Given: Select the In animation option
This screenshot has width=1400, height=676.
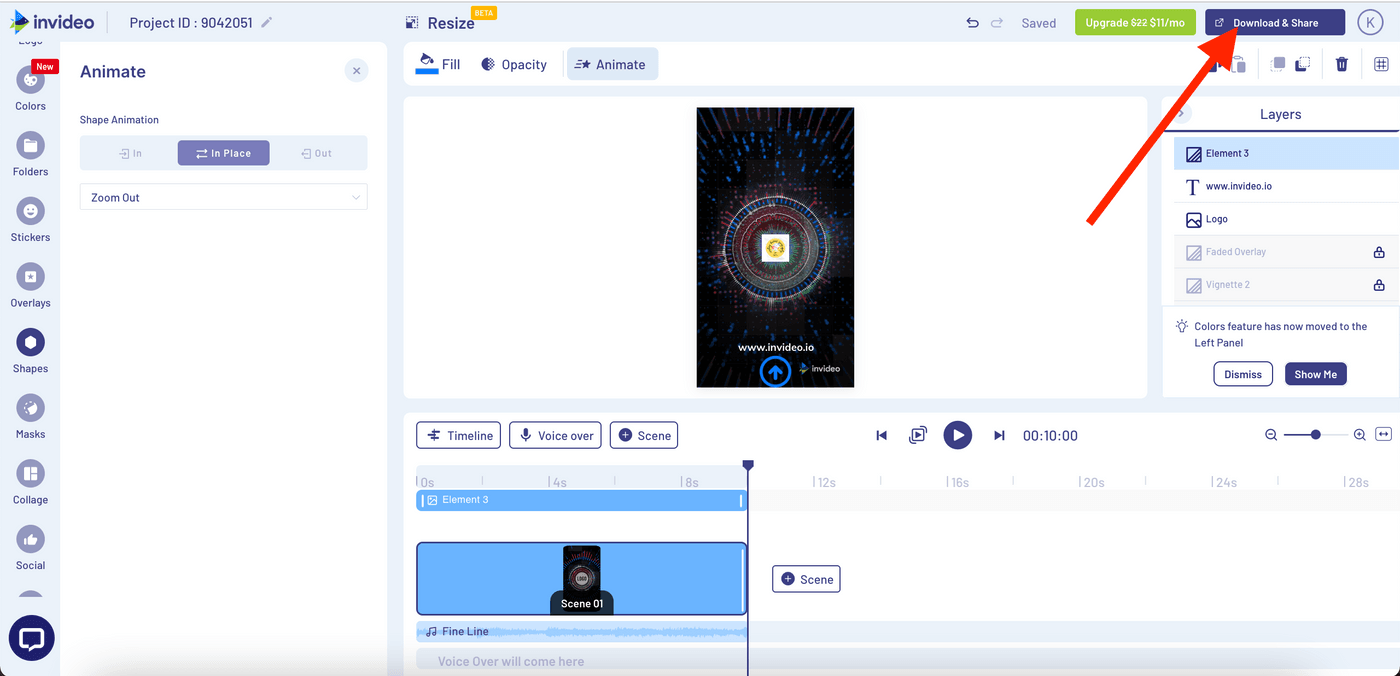Looking at the screenshot, I should point(130,153).
